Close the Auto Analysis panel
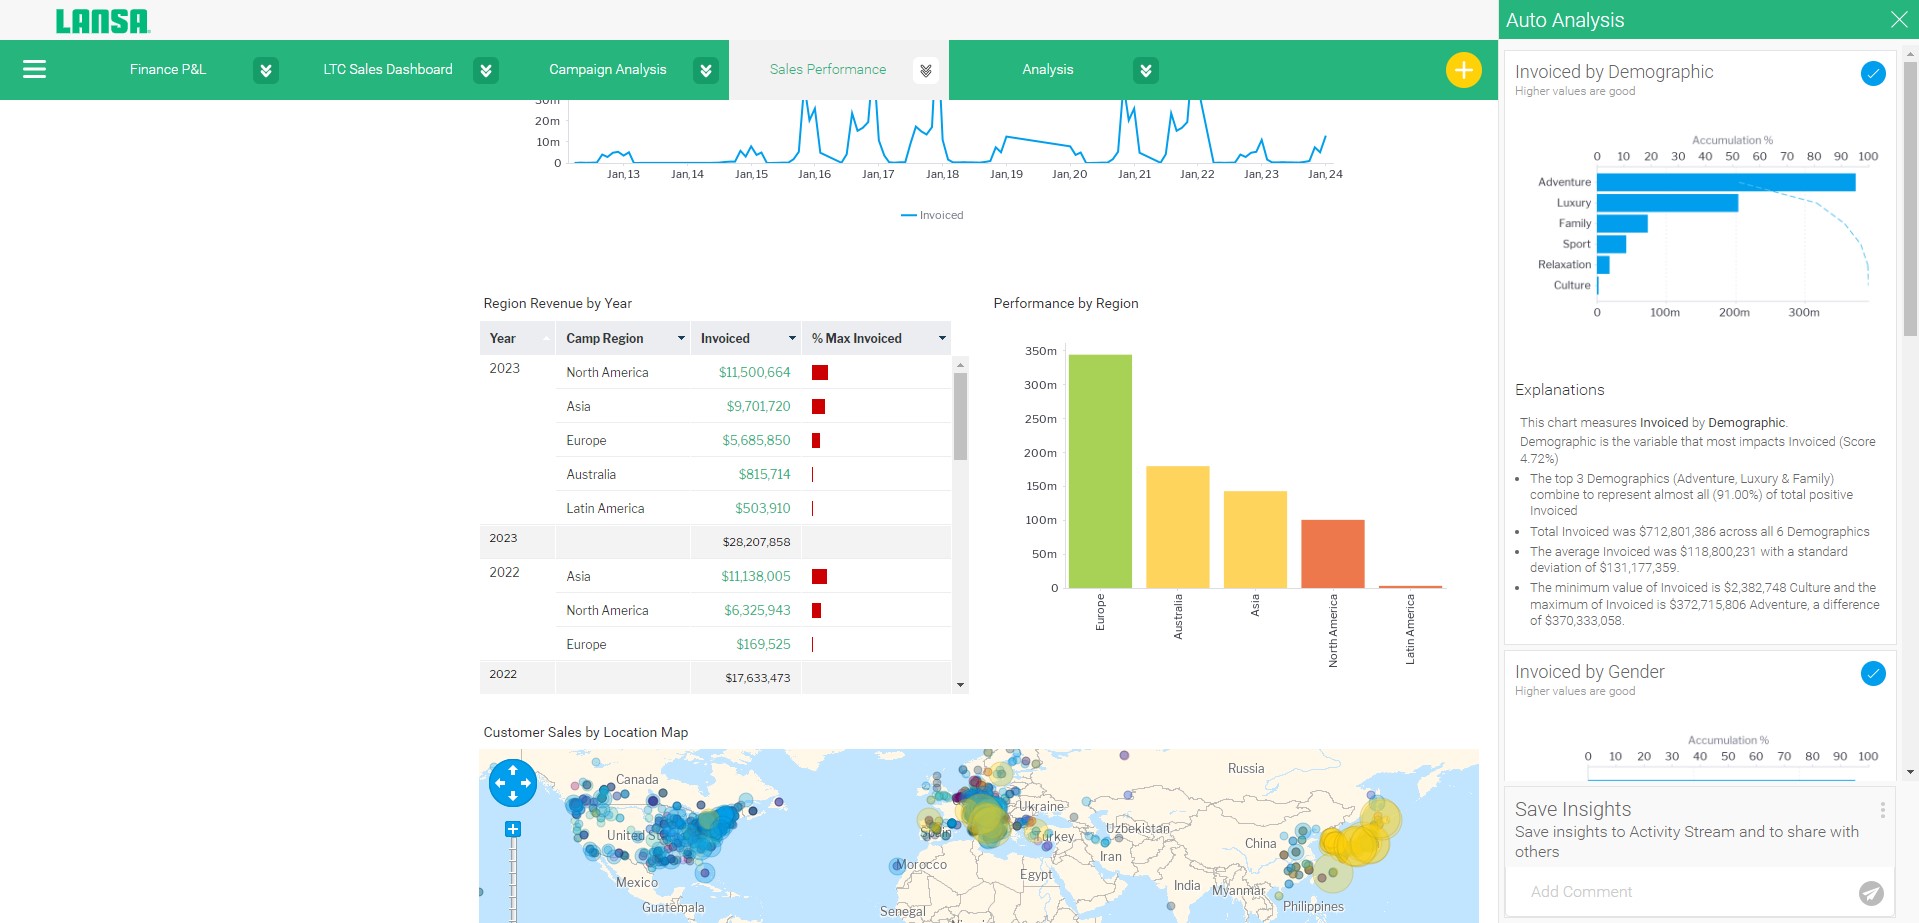 tap(1898, 20)
